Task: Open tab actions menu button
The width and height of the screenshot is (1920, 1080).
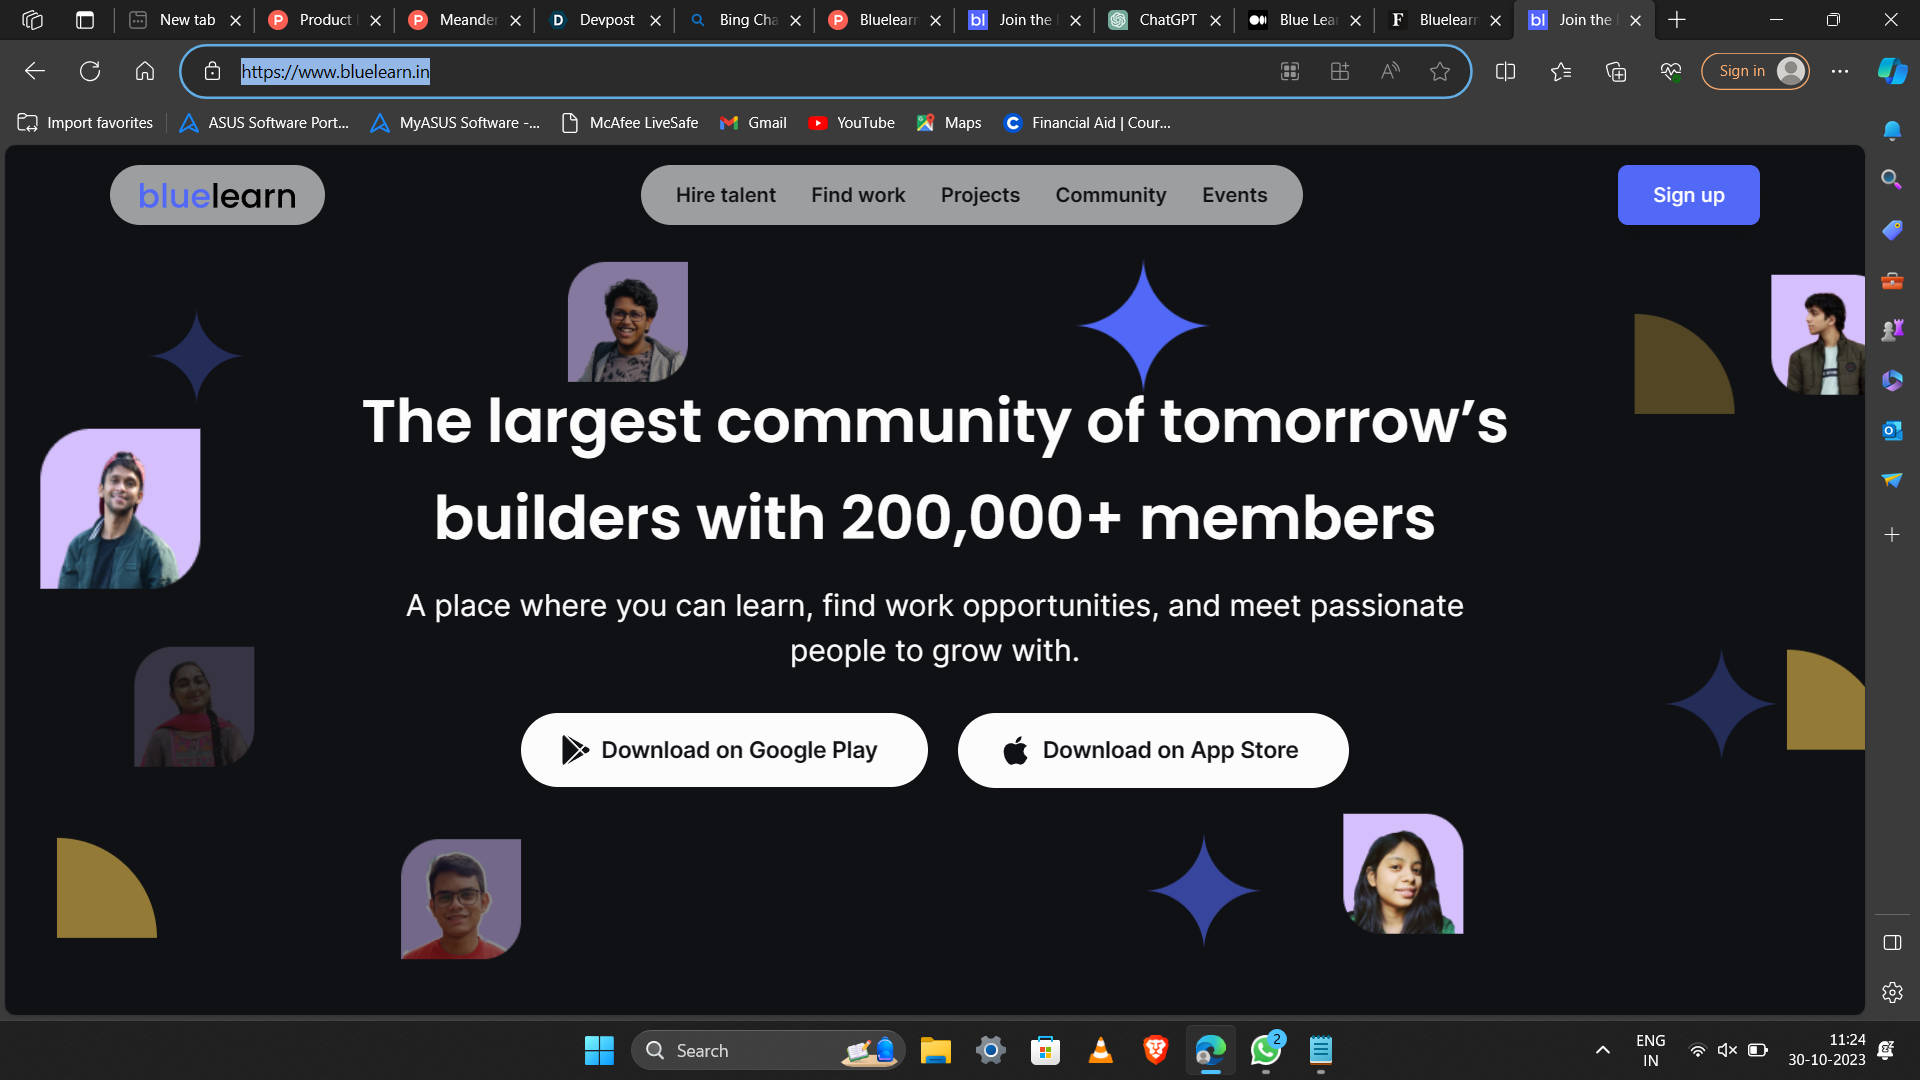Action: coord(85,19)
